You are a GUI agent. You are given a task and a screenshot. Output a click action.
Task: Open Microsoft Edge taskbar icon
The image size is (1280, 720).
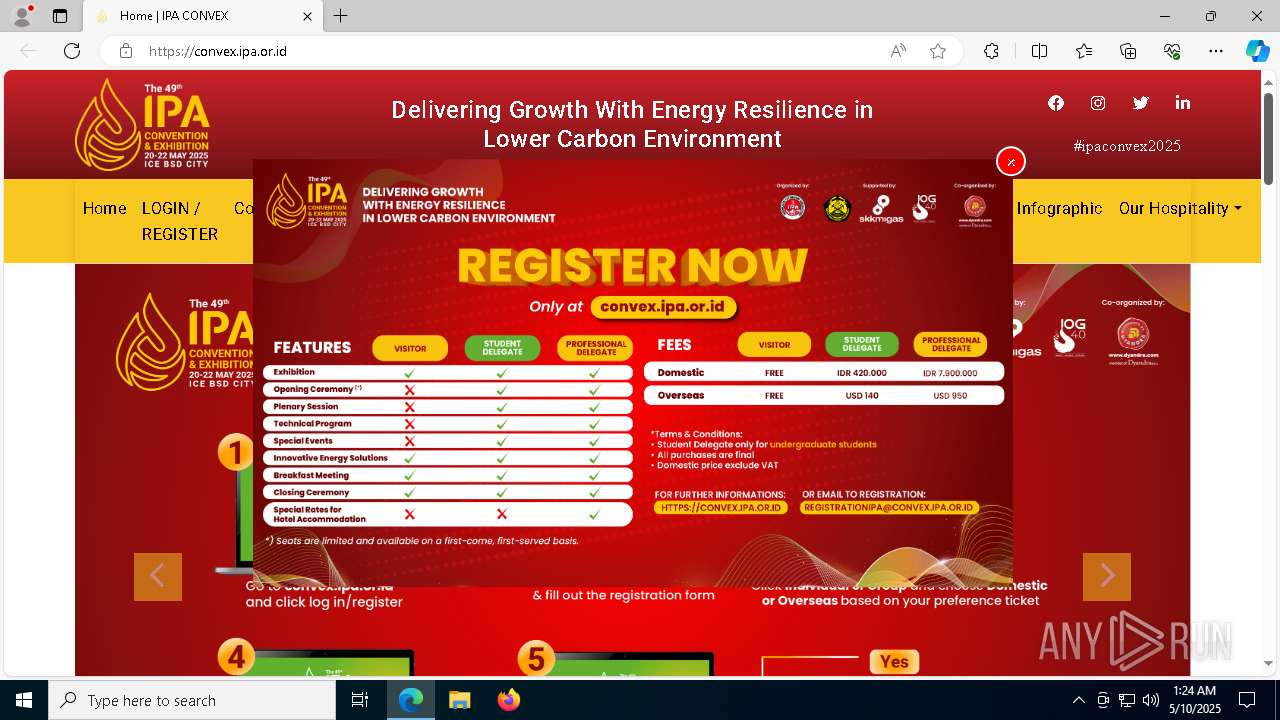[411, 700]
